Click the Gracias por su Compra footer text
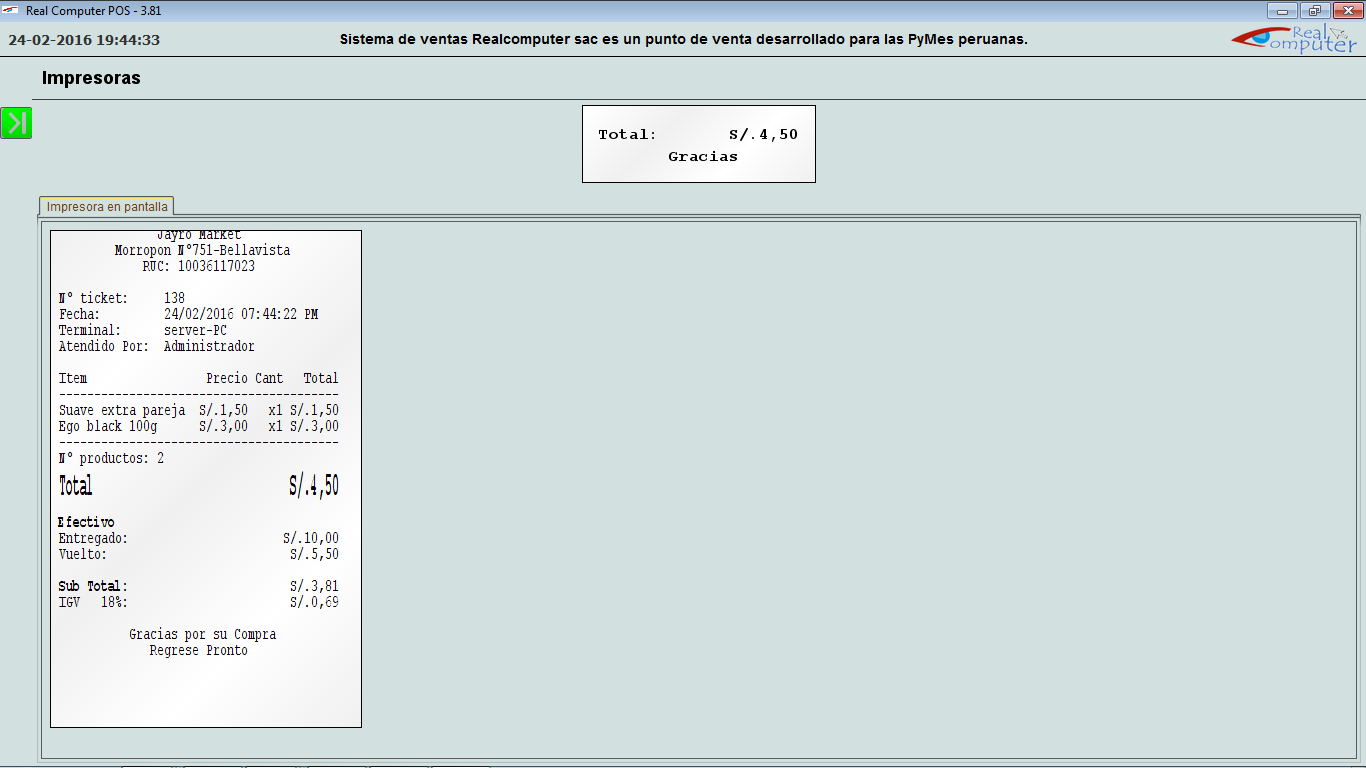The height and width of the screenshot is (768, 1366). coord(202,634)
